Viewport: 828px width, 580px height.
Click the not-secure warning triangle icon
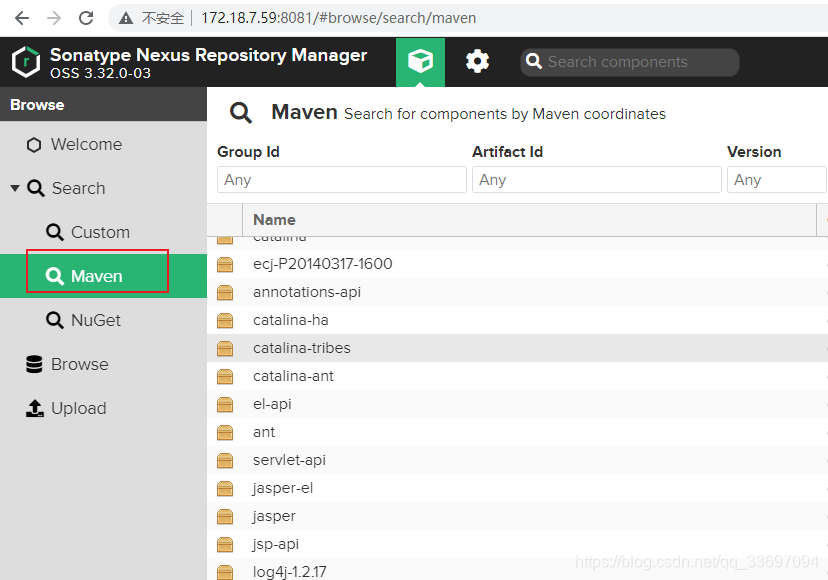[126, 18]
